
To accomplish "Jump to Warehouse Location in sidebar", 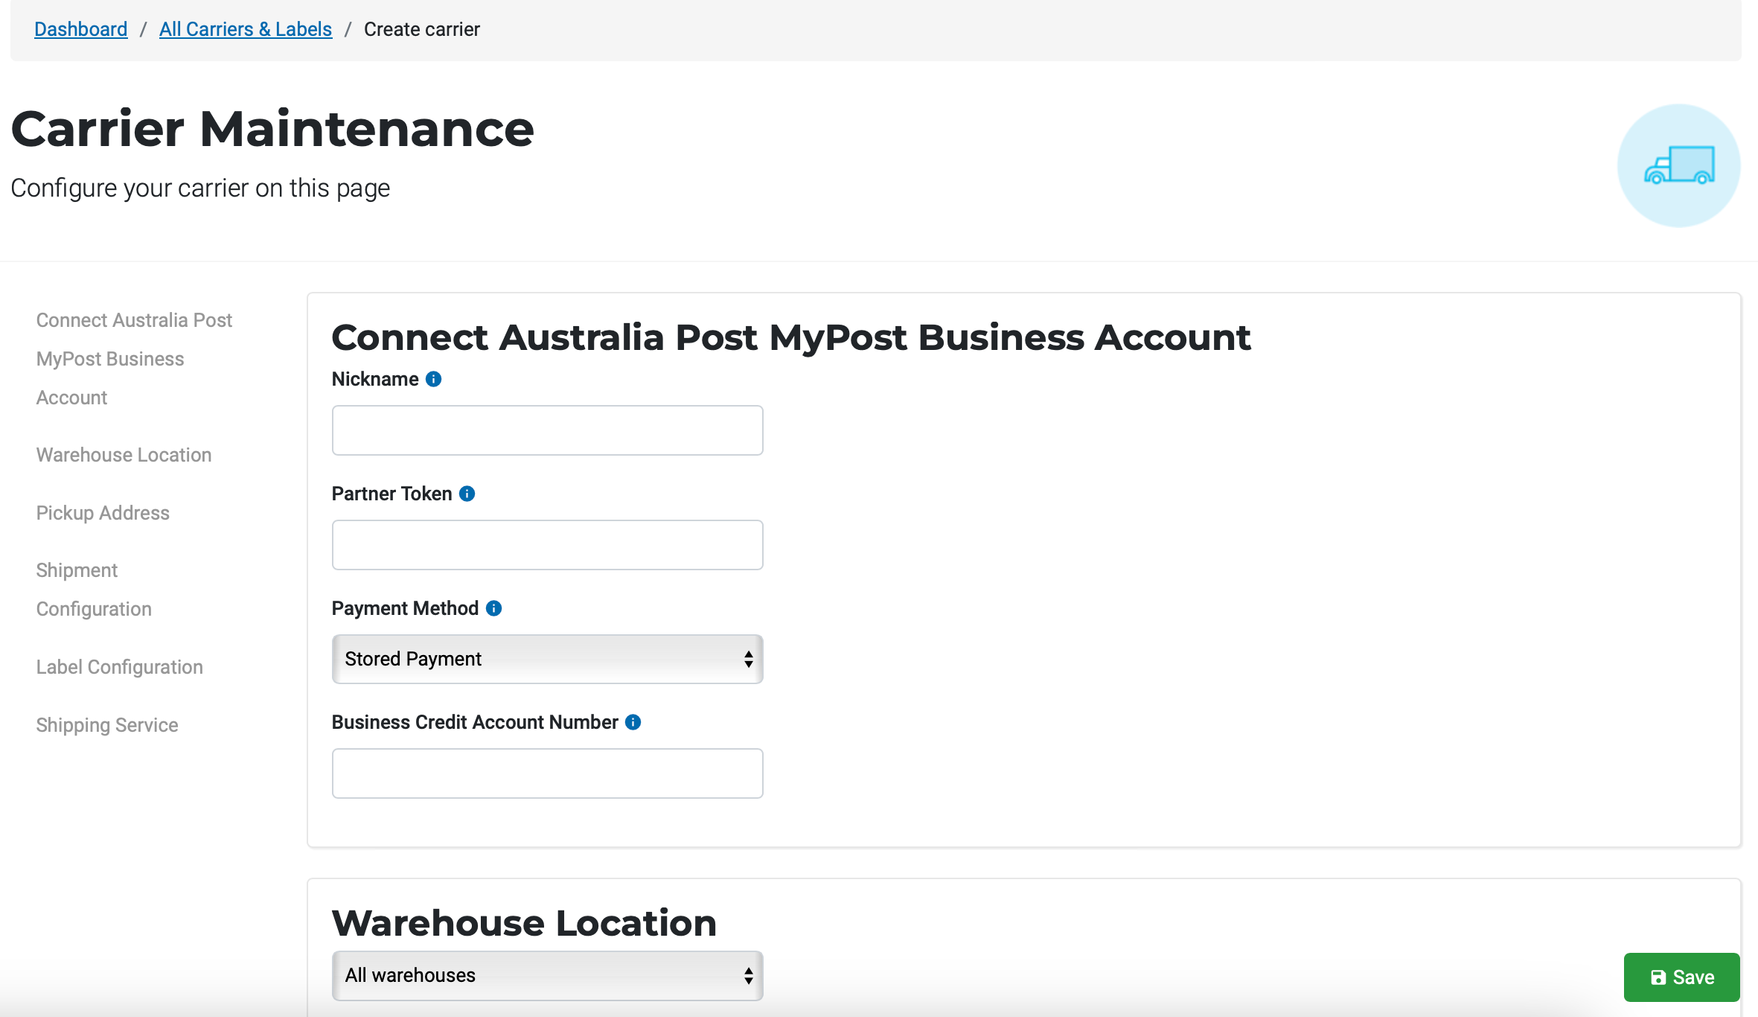I will click(124, 455).
